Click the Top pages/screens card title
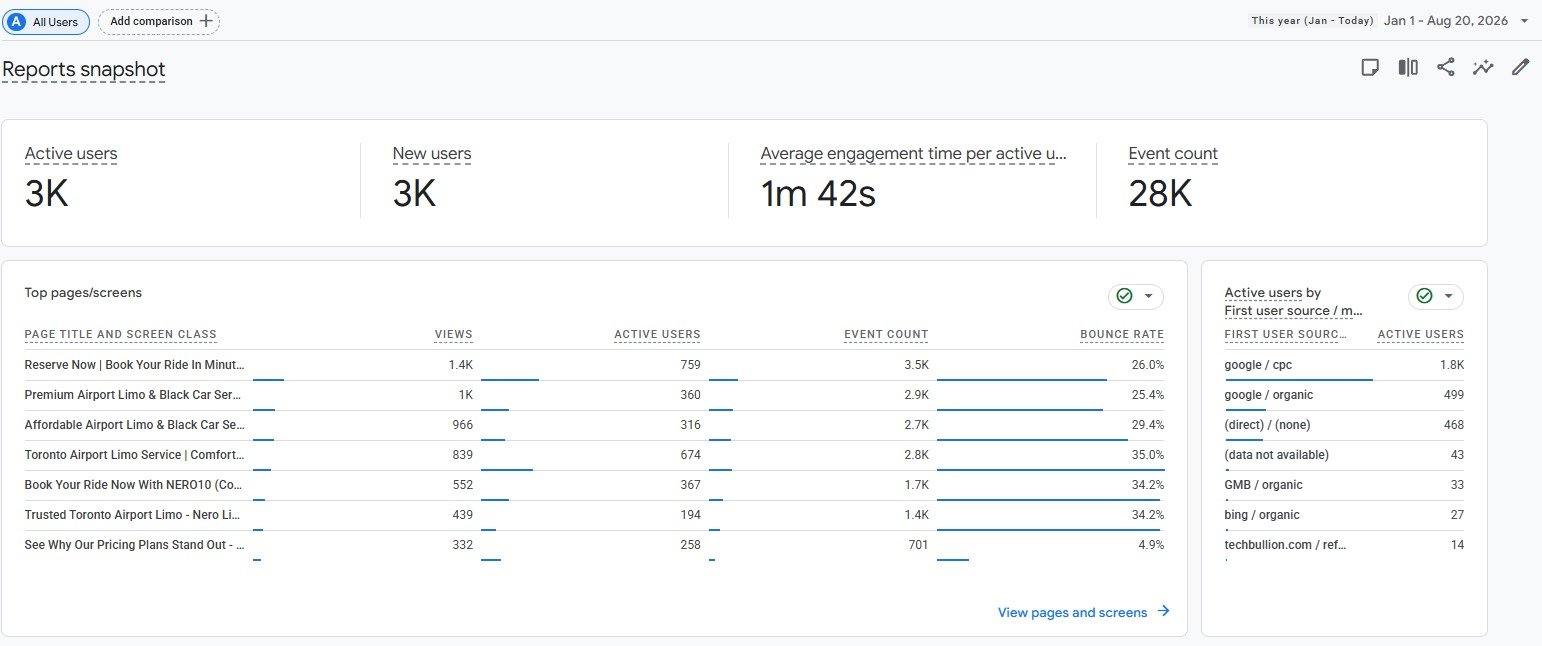This screenshot has width=1542, height=646. (x=83, y=293)
